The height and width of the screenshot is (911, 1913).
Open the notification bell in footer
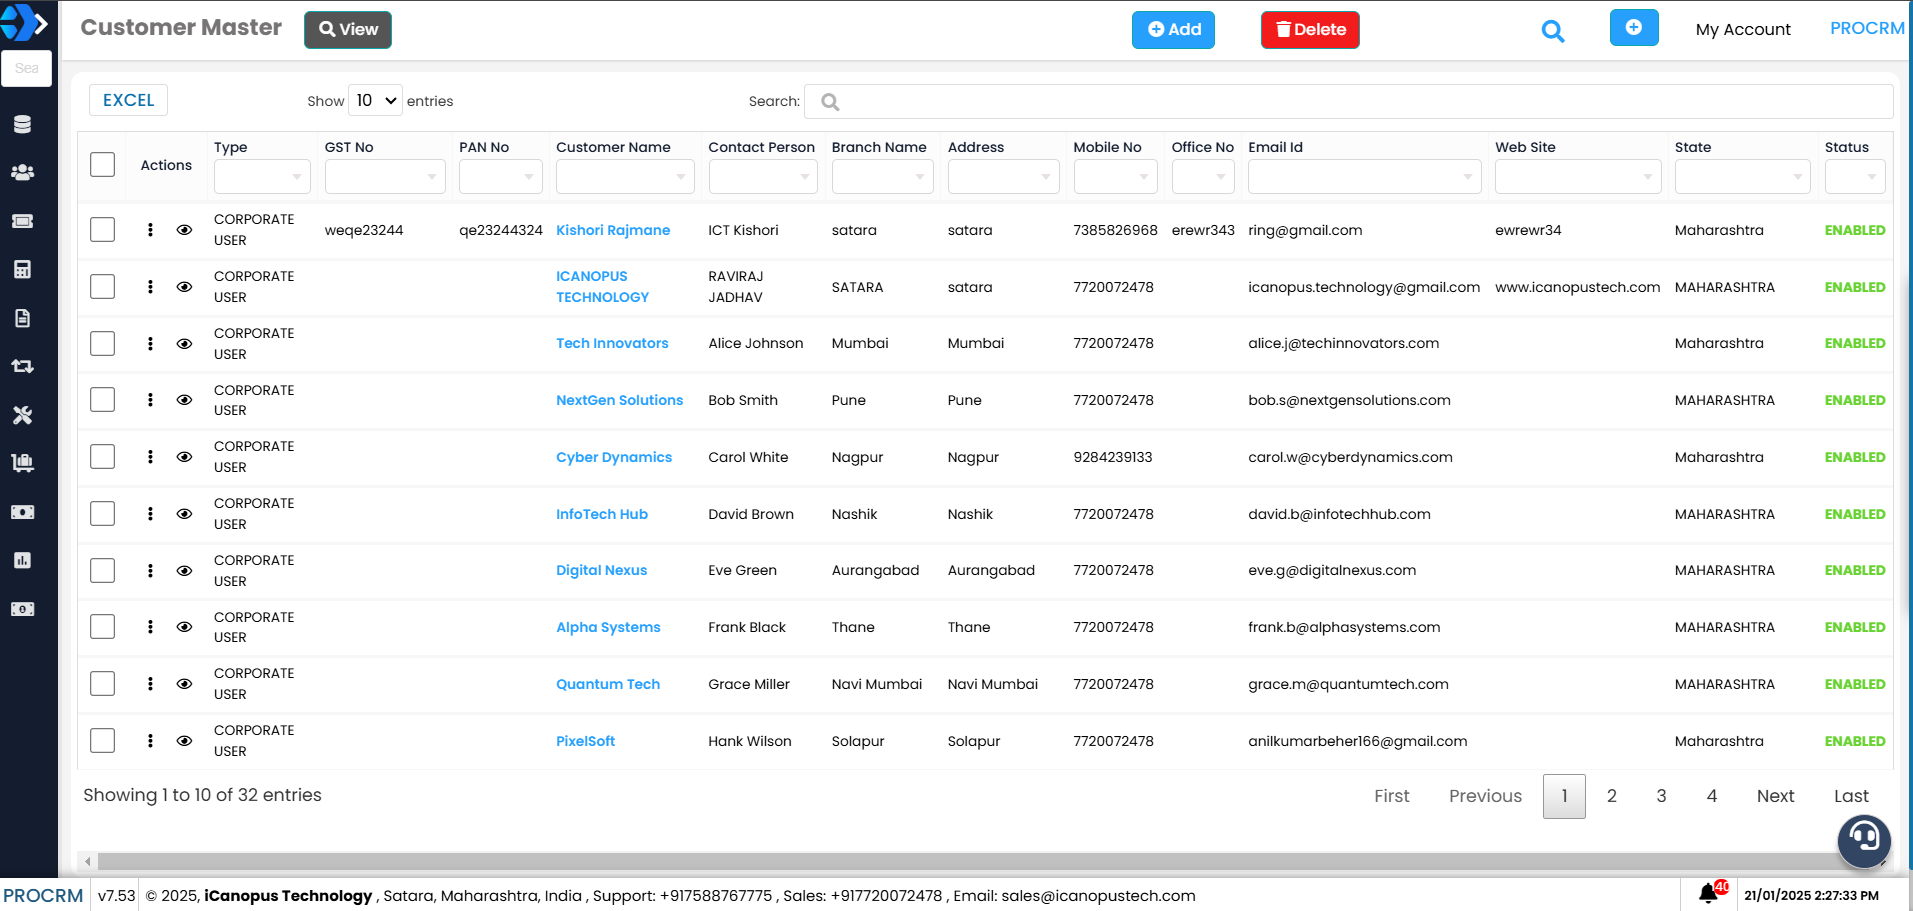pyautogui.click(x=1709, y=893)
